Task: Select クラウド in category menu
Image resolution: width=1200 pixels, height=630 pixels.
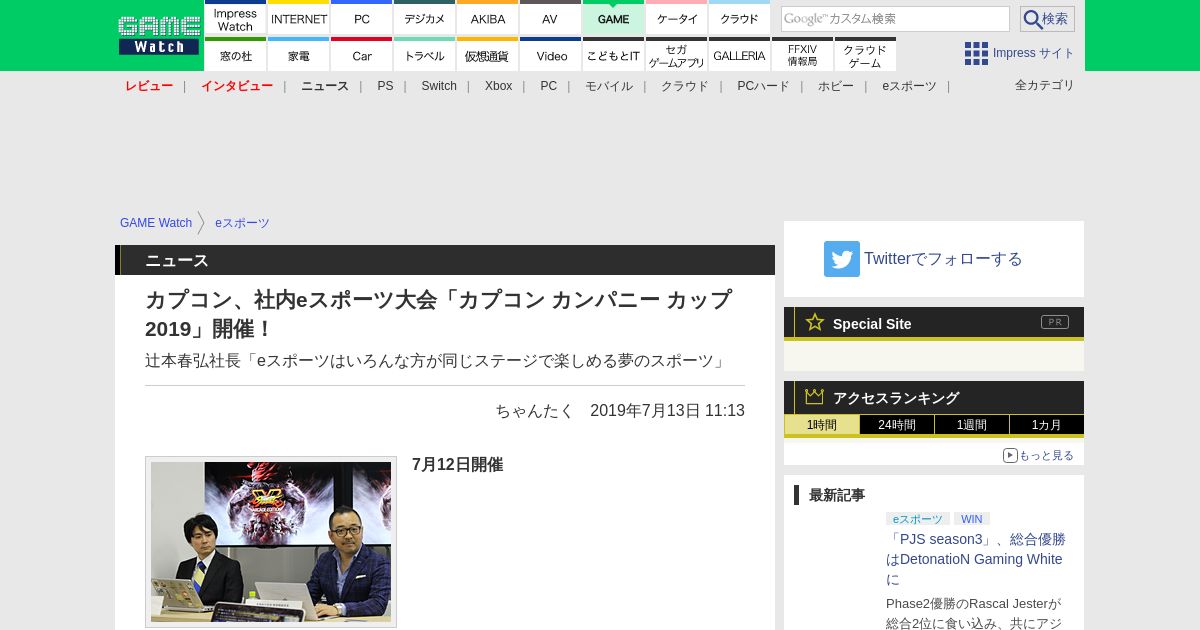Action: tap(685, 86)
